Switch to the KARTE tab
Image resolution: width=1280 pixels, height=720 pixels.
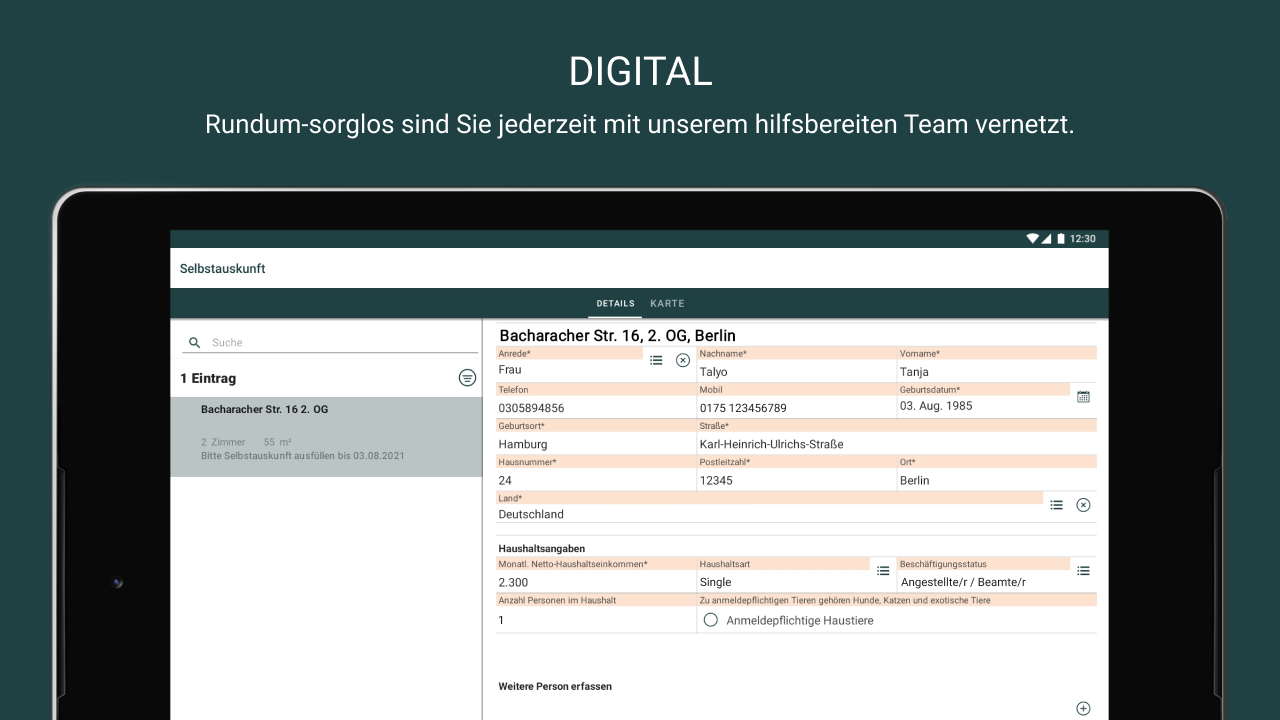click(667, 303)
